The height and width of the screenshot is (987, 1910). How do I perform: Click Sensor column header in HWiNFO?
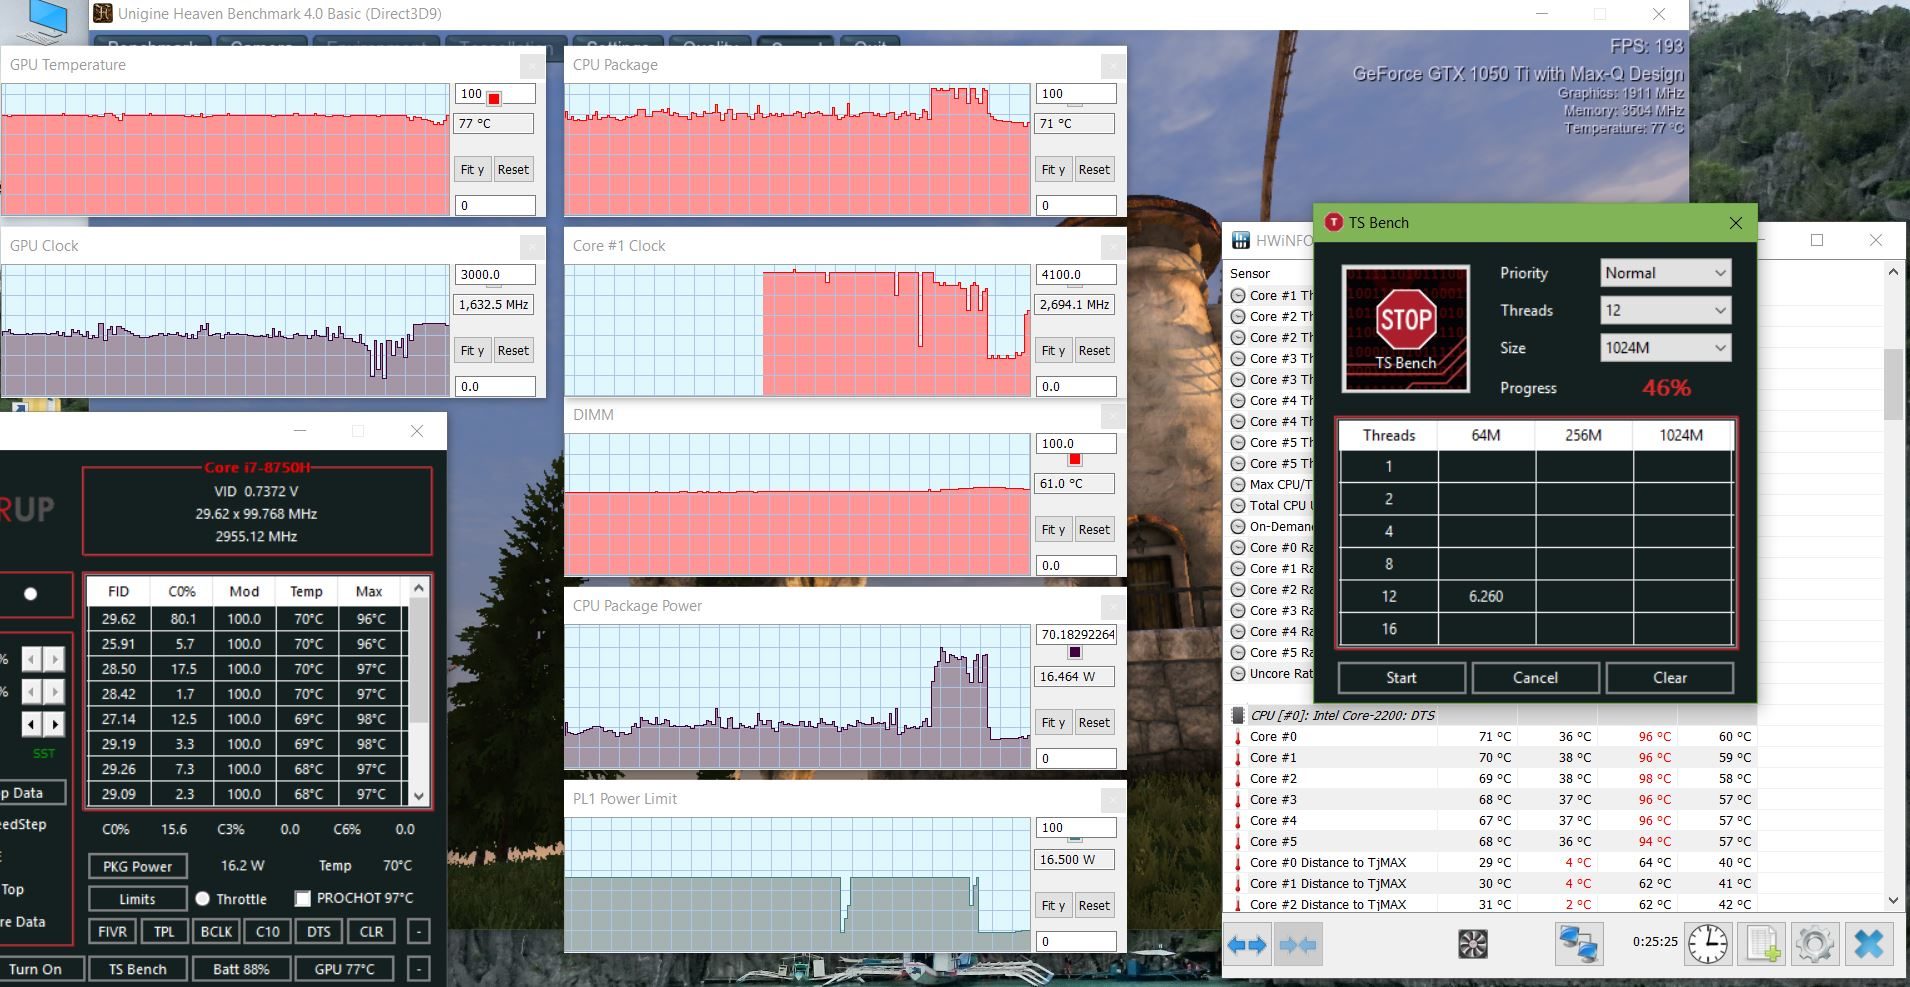tap(1250, 273)
